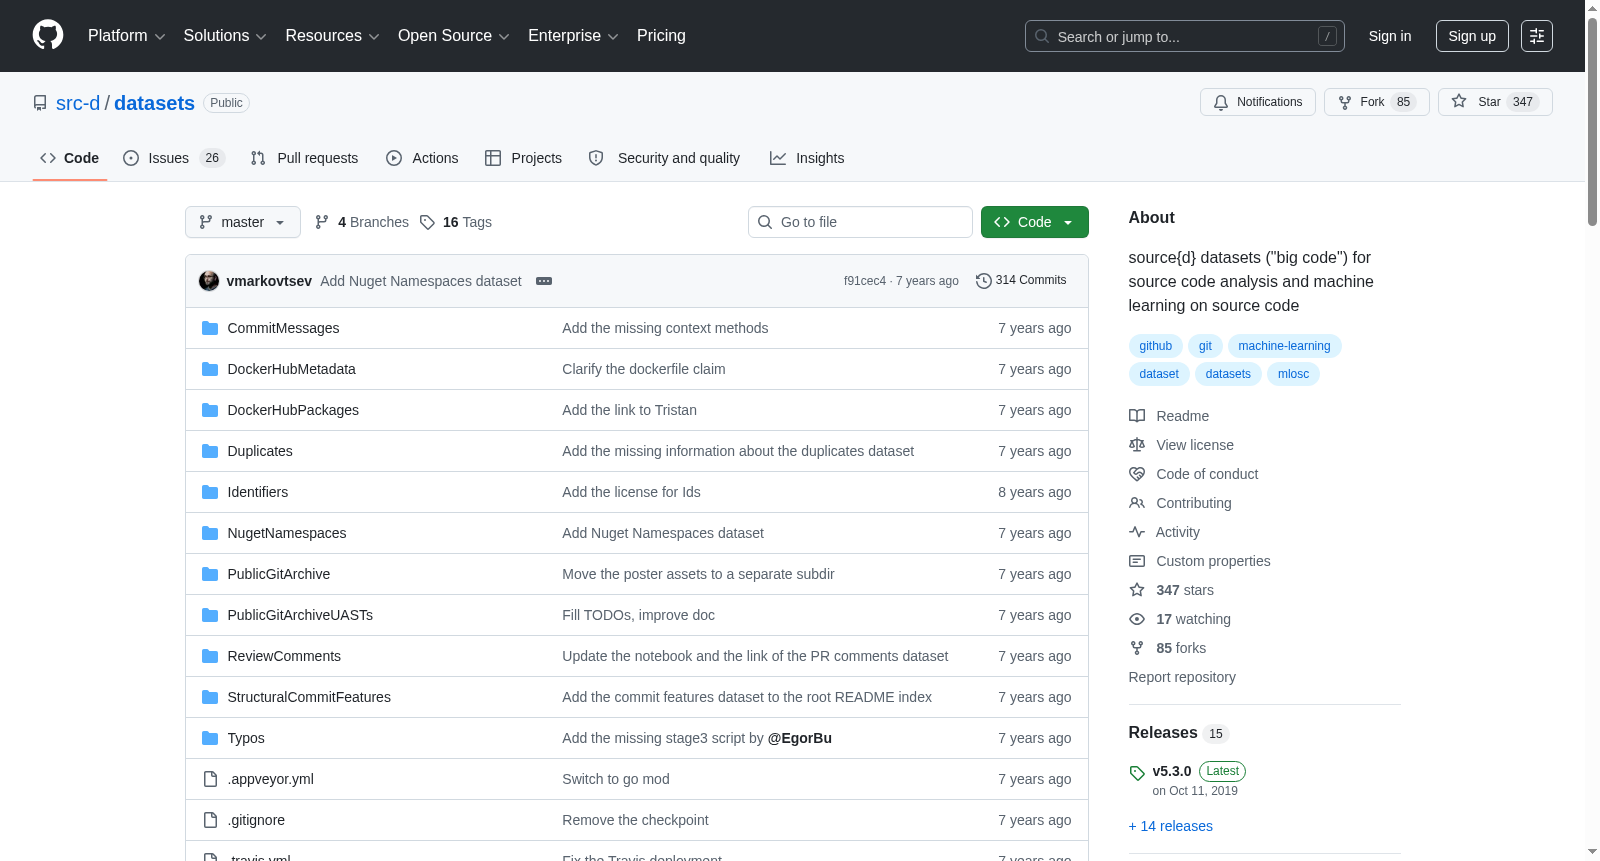Select the machine-learning topic tag
The width and height of the screenshot is (1600, 861).
point(1284,346)
